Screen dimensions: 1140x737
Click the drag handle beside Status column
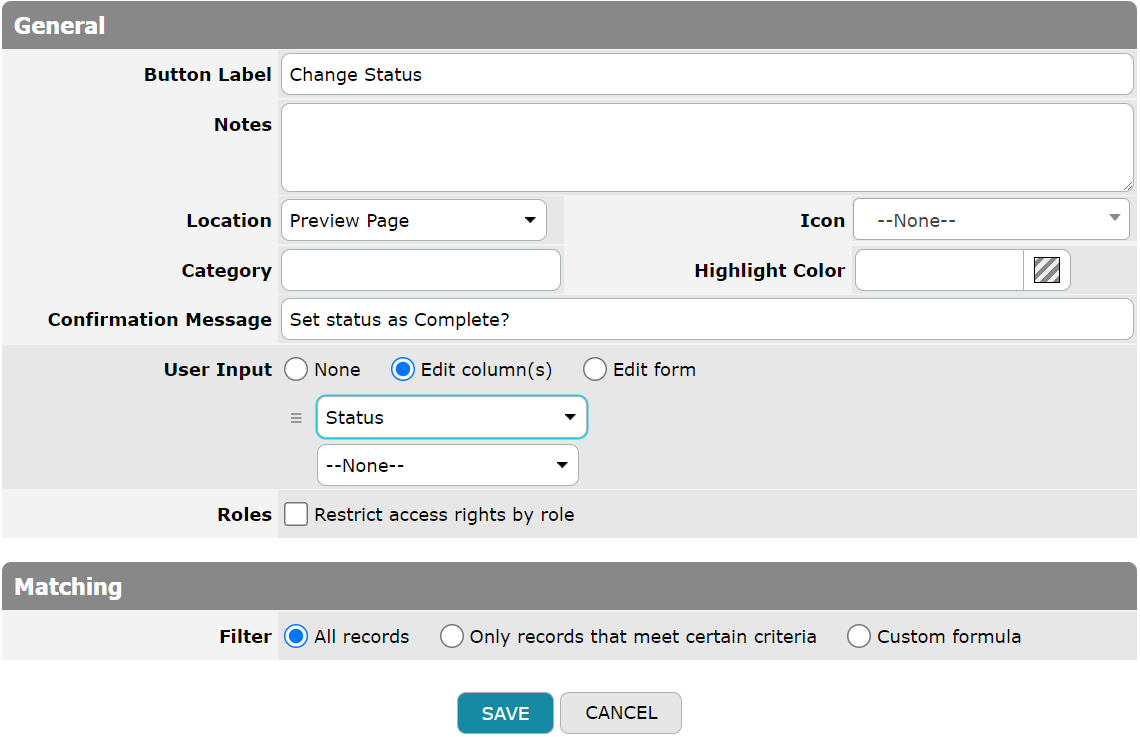pos(296,418)
